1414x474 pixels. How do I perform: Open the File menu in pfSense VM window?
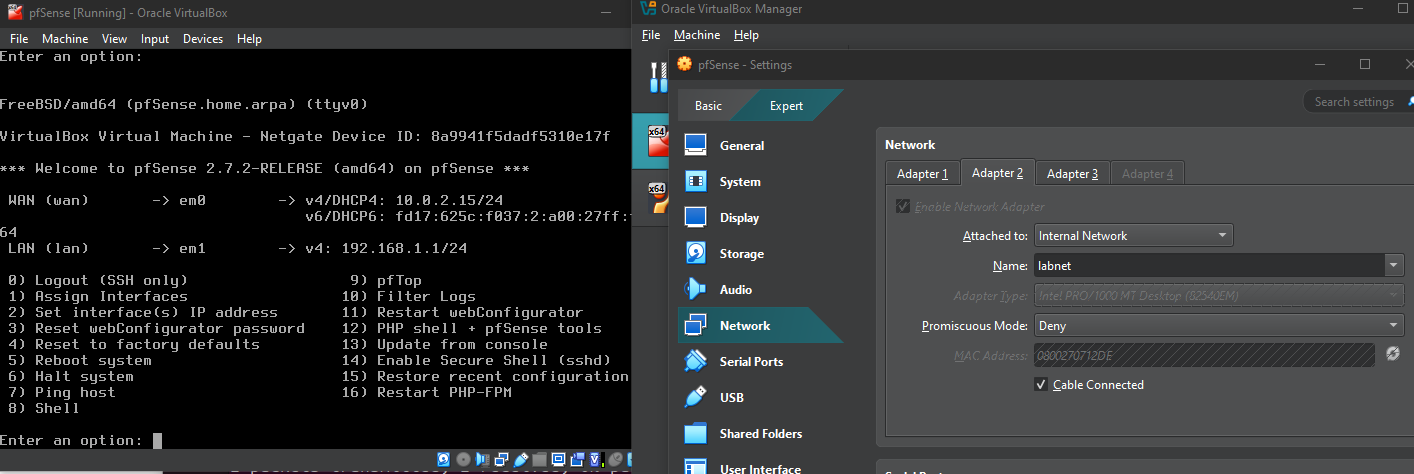coord(19,39)
